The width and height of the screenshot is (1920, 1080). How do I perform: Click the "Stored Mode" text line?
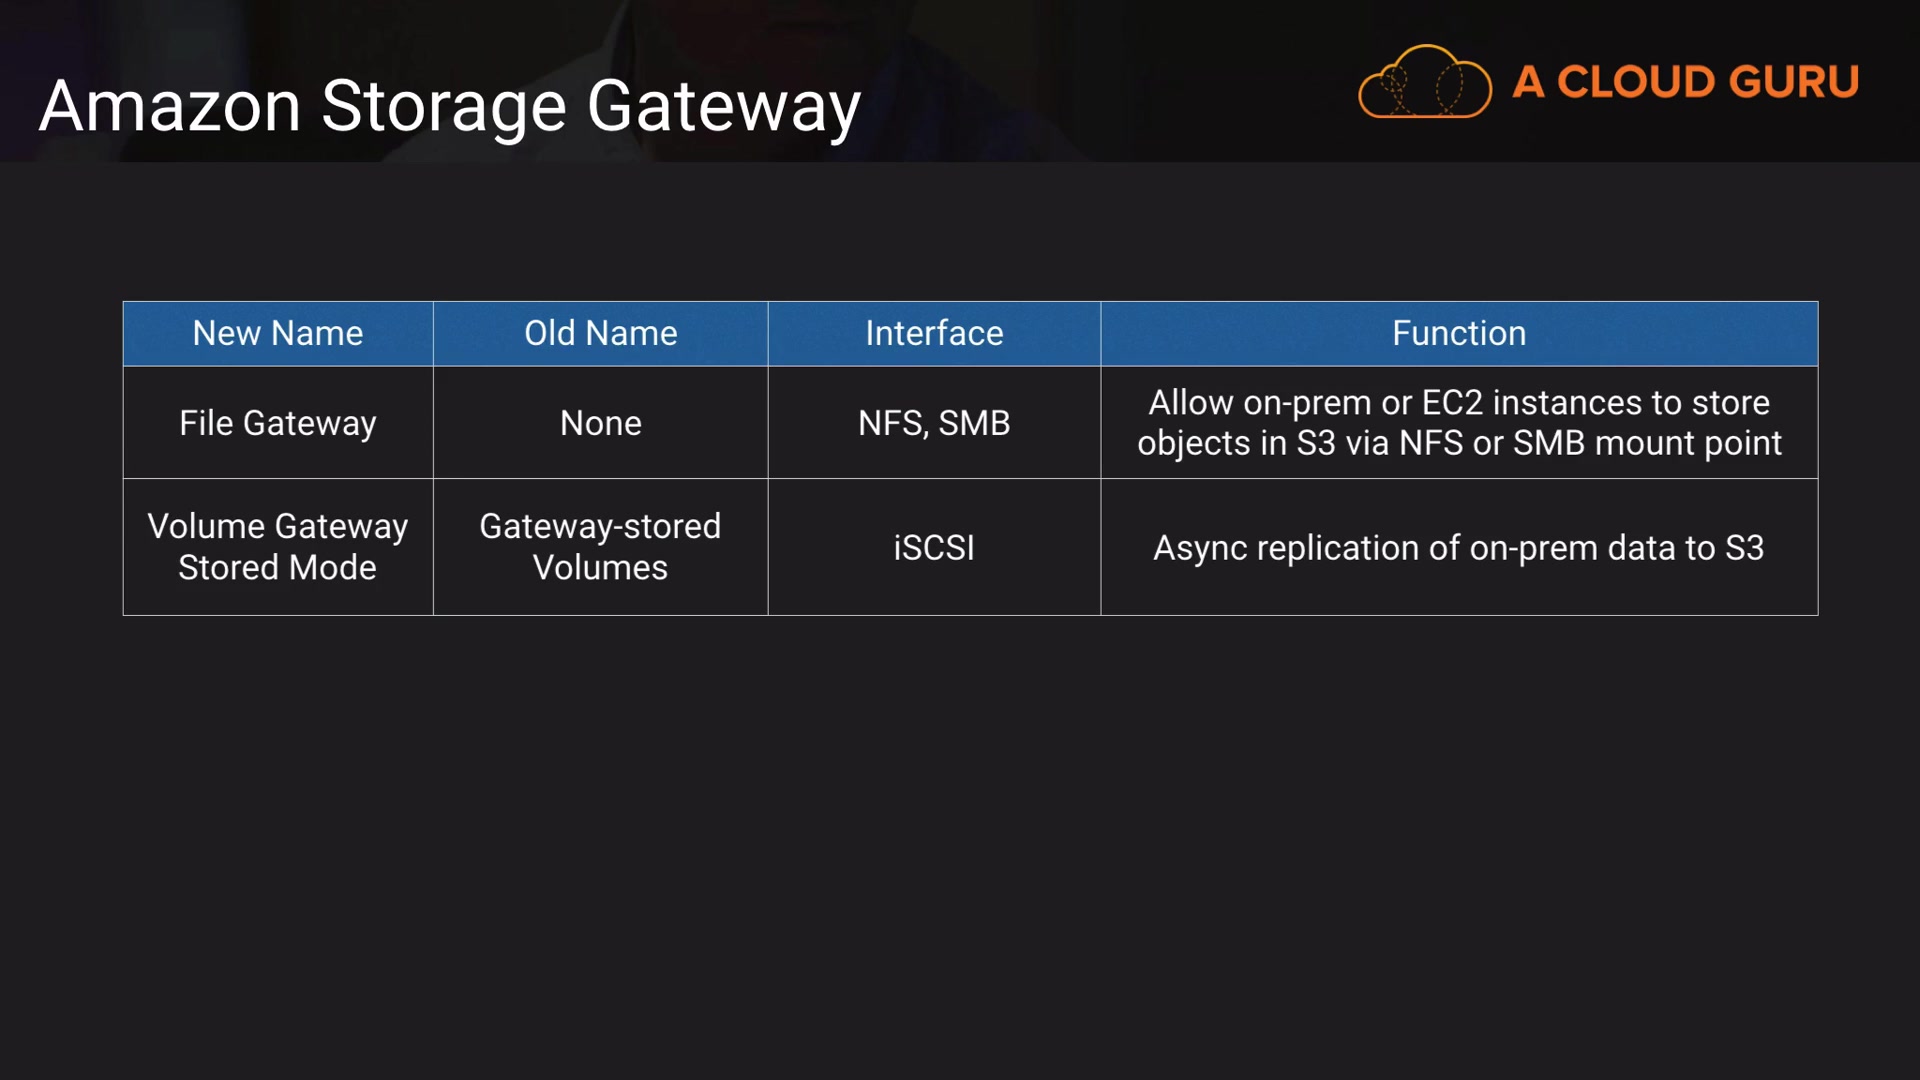(x=278, y=567)
